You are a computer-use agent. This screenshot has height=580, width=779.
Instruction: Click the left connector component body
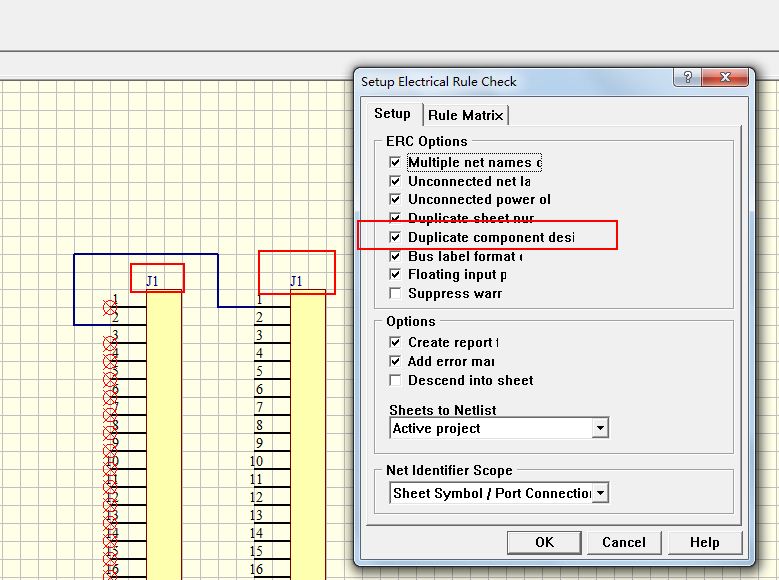(164, 435)
